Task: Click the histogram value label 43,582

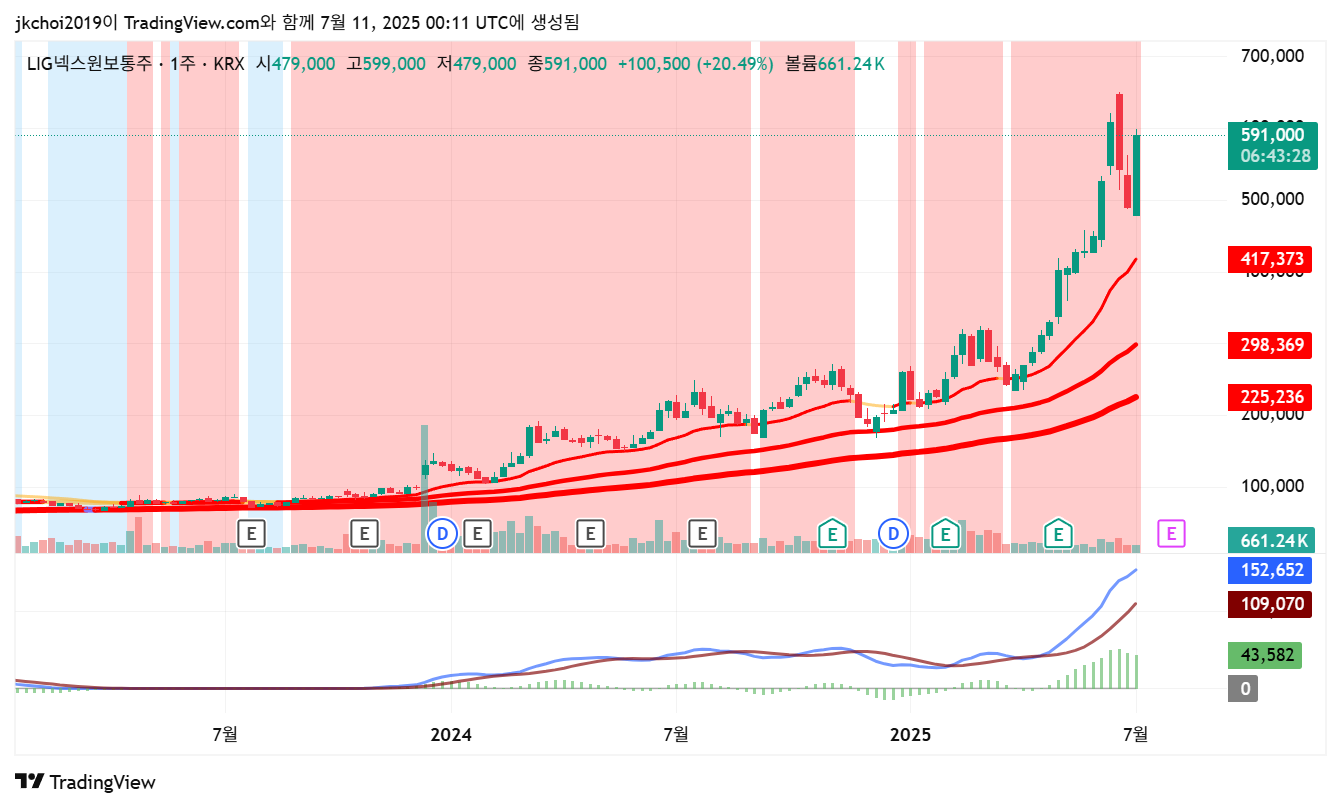Action: coord(1264,656)
